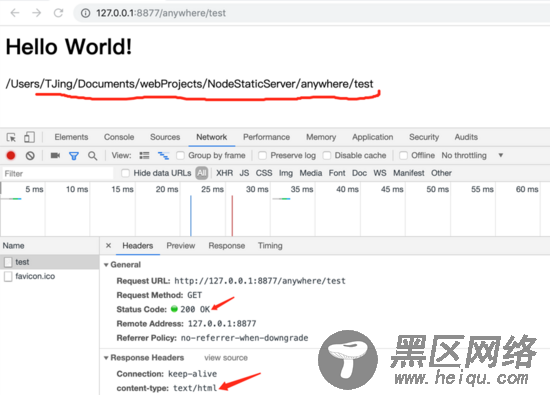Collapse the Response Headers section
The image size is (550, 395).
pyautogui.click(x=106, y=358)
